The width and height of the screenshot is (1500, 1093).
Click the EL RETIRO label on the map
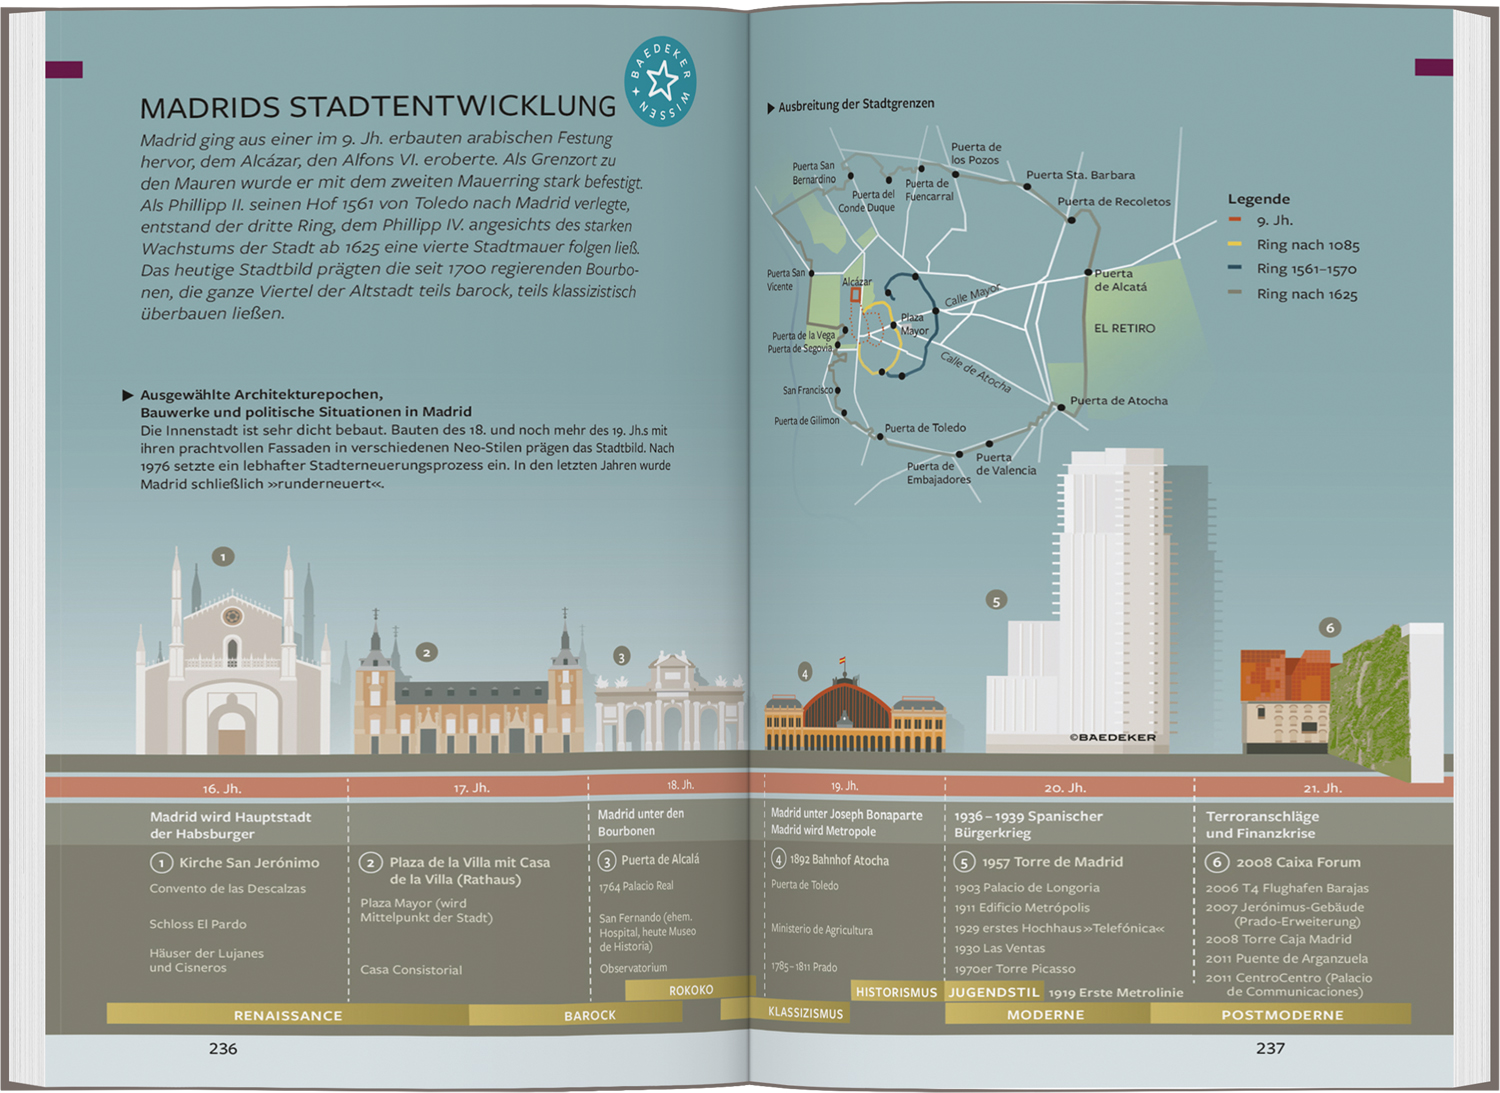[1124, 328]
